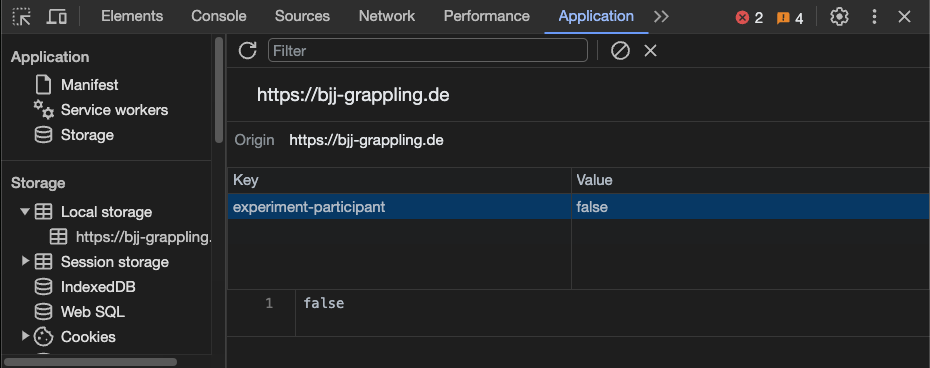Open DevTools settings gear
The width and height of the screenshot is (930, 368).
click(839, 17)
